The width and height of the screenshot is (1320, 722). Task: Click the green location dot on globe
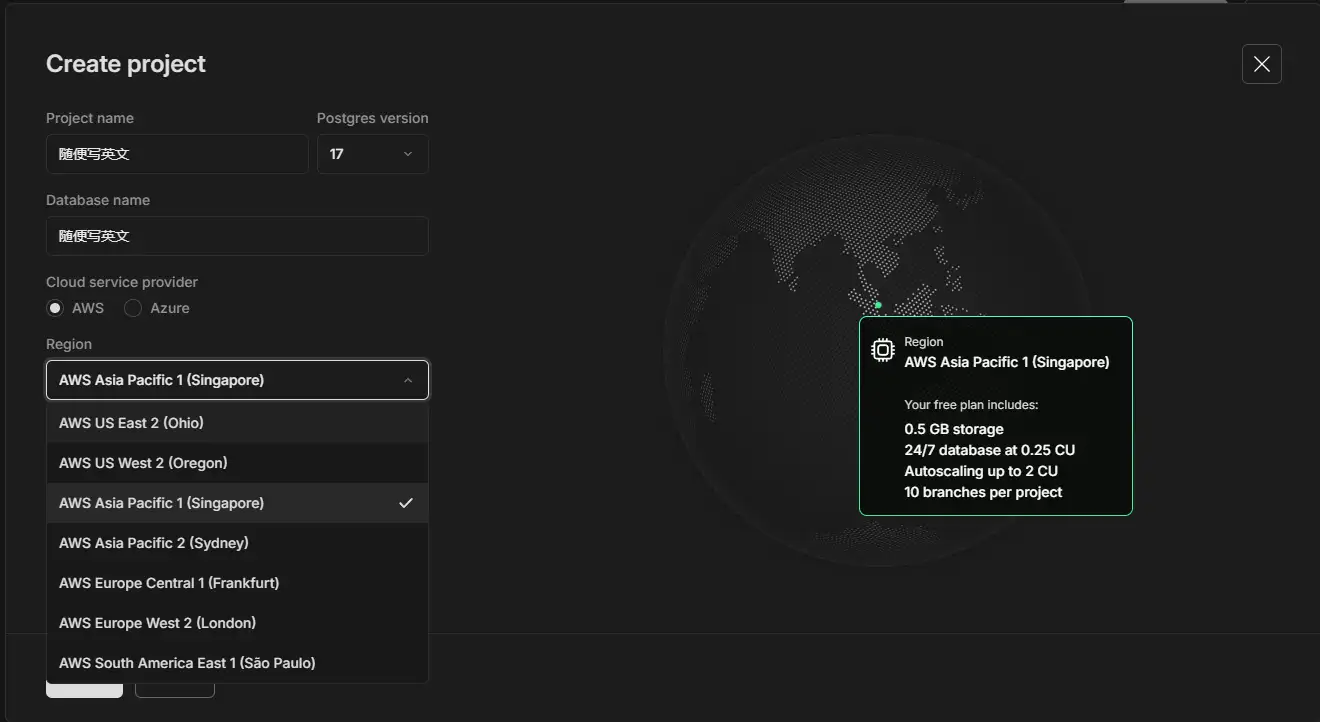pos(878,305)
